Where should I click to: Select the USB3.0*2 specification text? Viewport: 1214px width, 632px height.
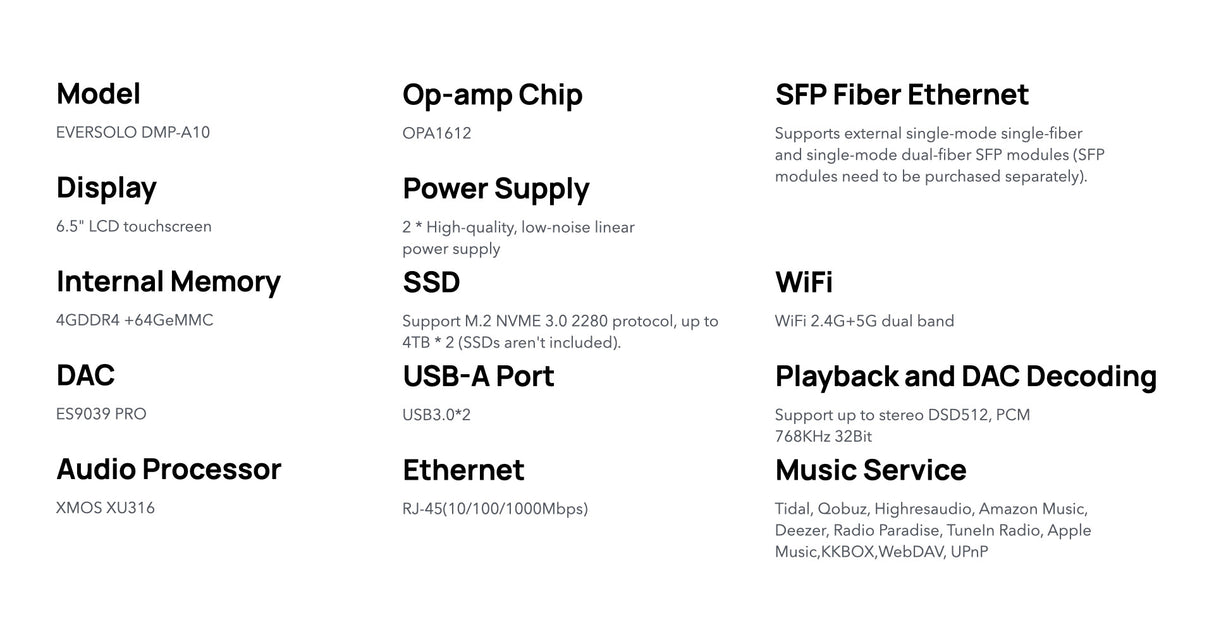pos(436,414)
